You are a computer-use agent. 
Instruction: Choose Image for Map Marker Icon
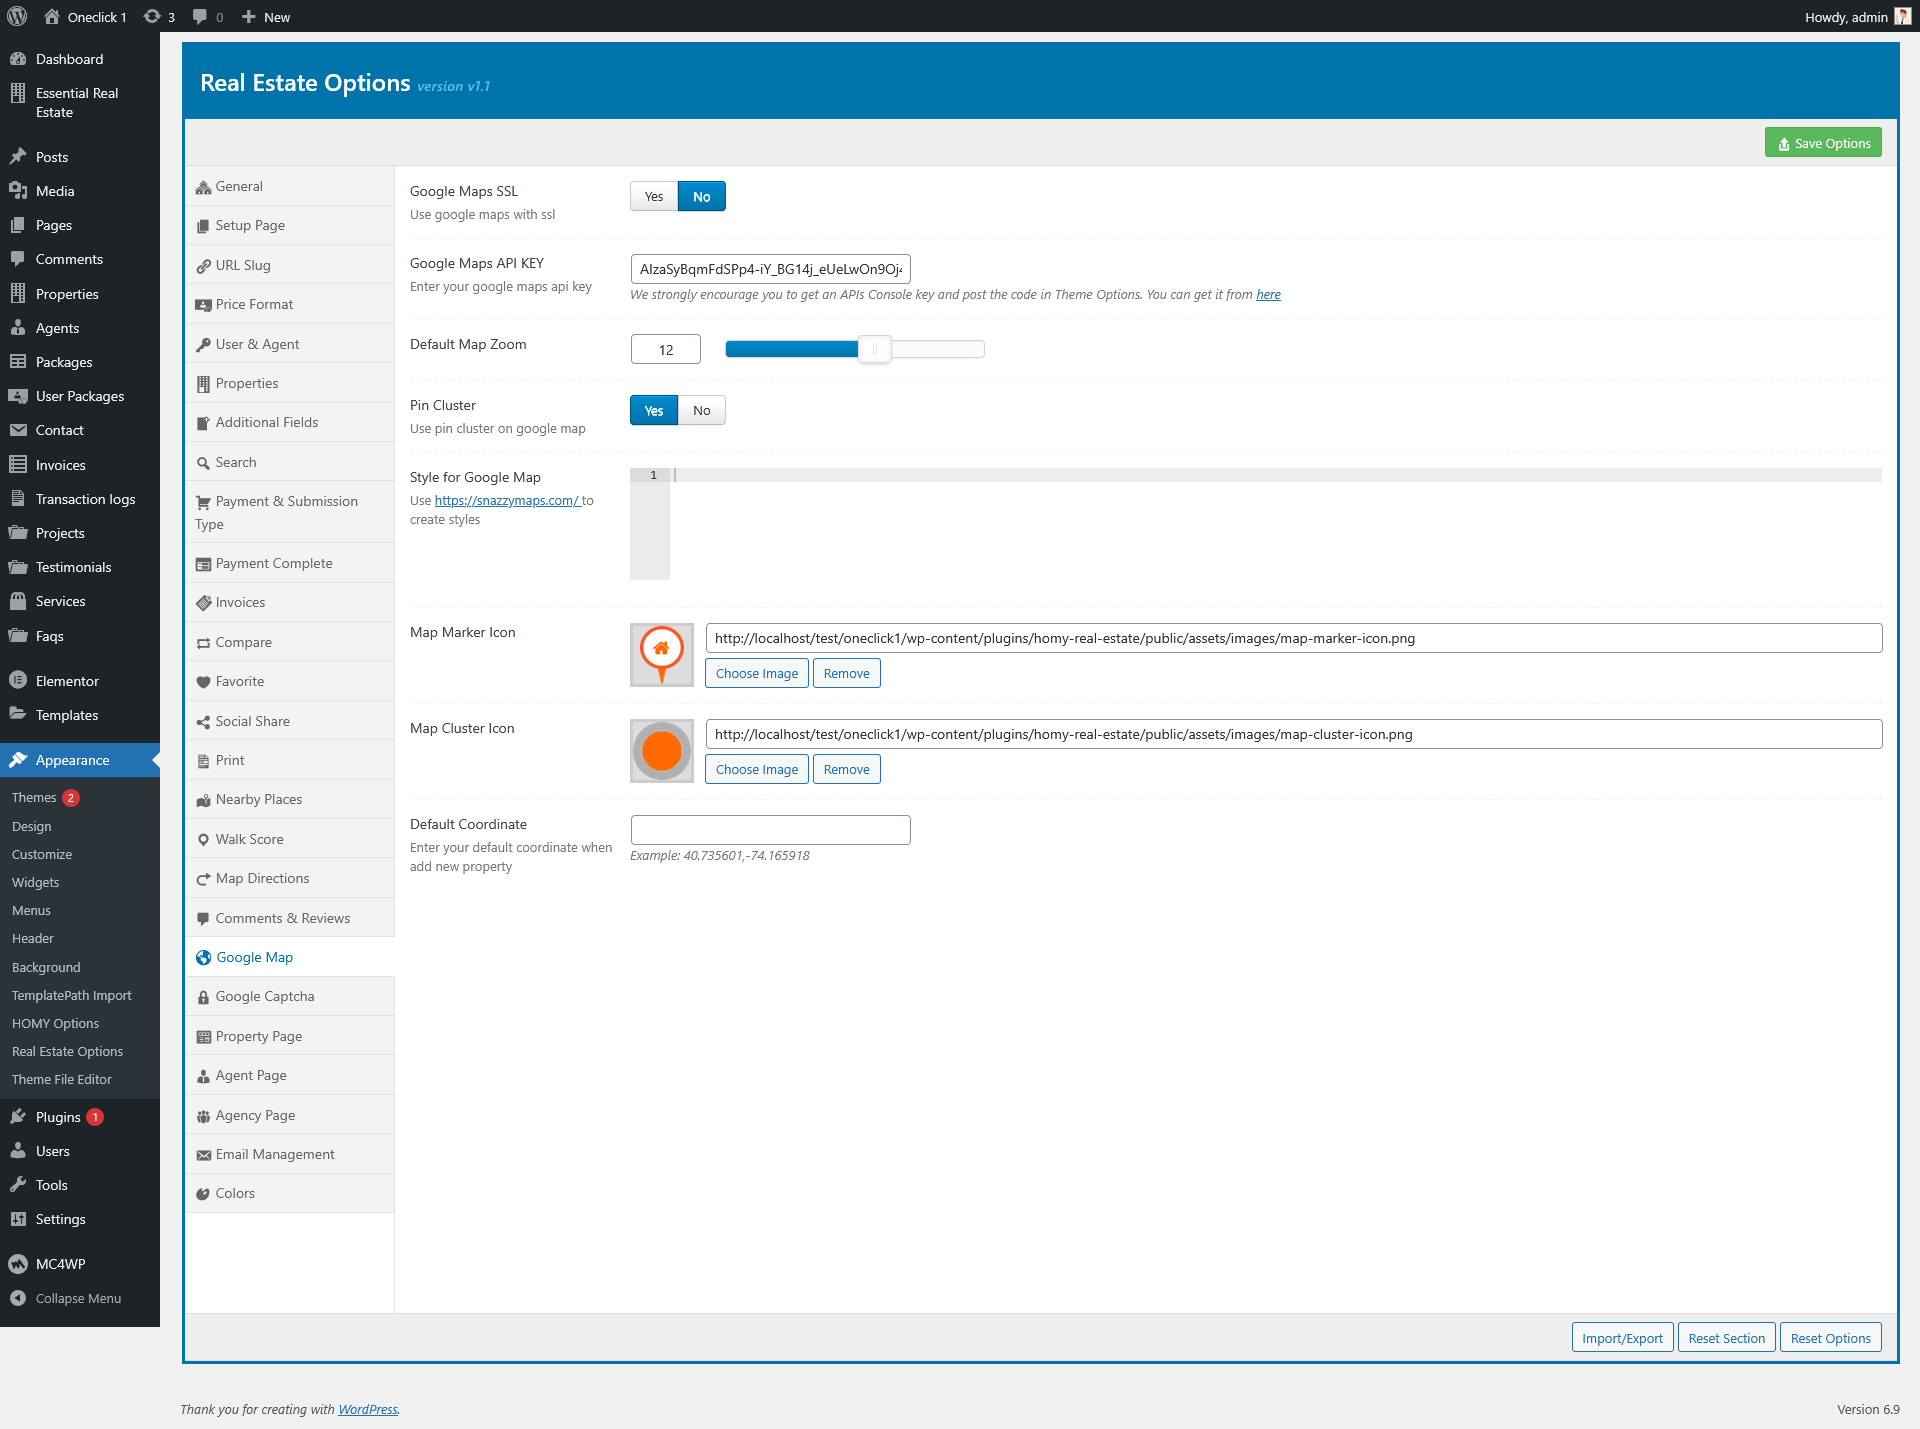click(757, 673)
